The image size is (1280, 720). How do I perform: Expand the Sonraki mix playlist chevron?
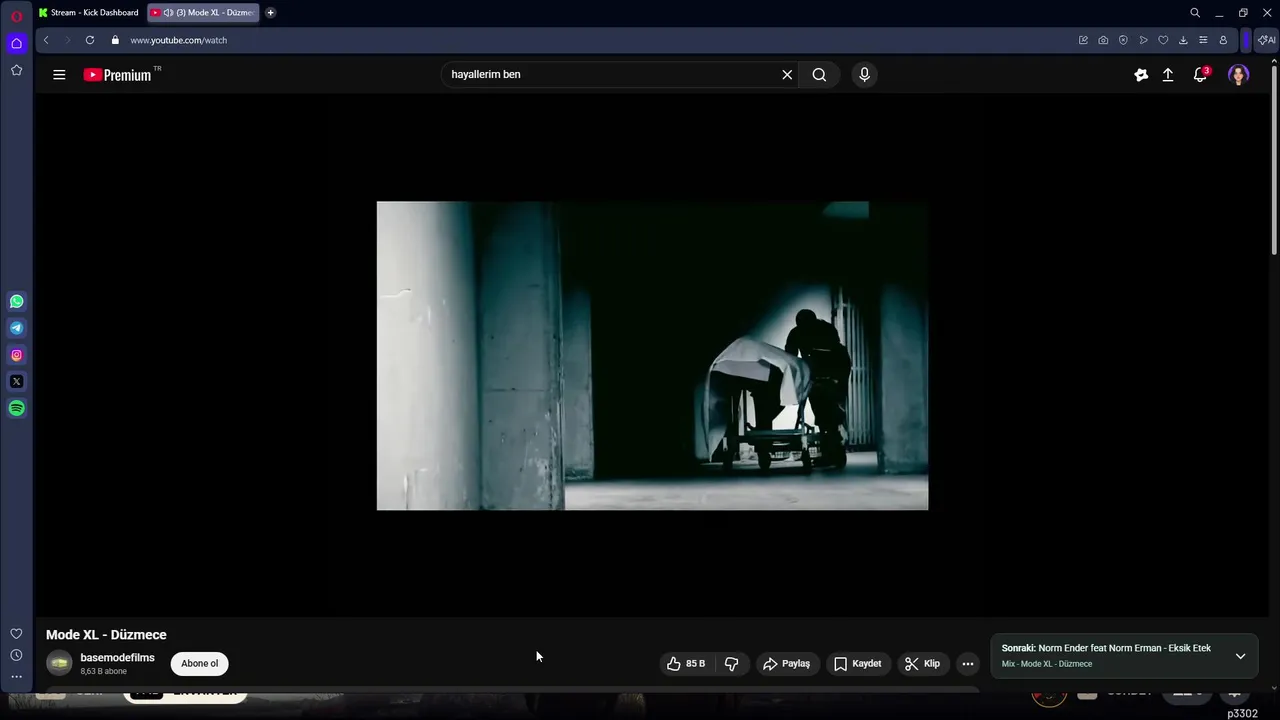pyautogui.click(x=1240, y=656)
